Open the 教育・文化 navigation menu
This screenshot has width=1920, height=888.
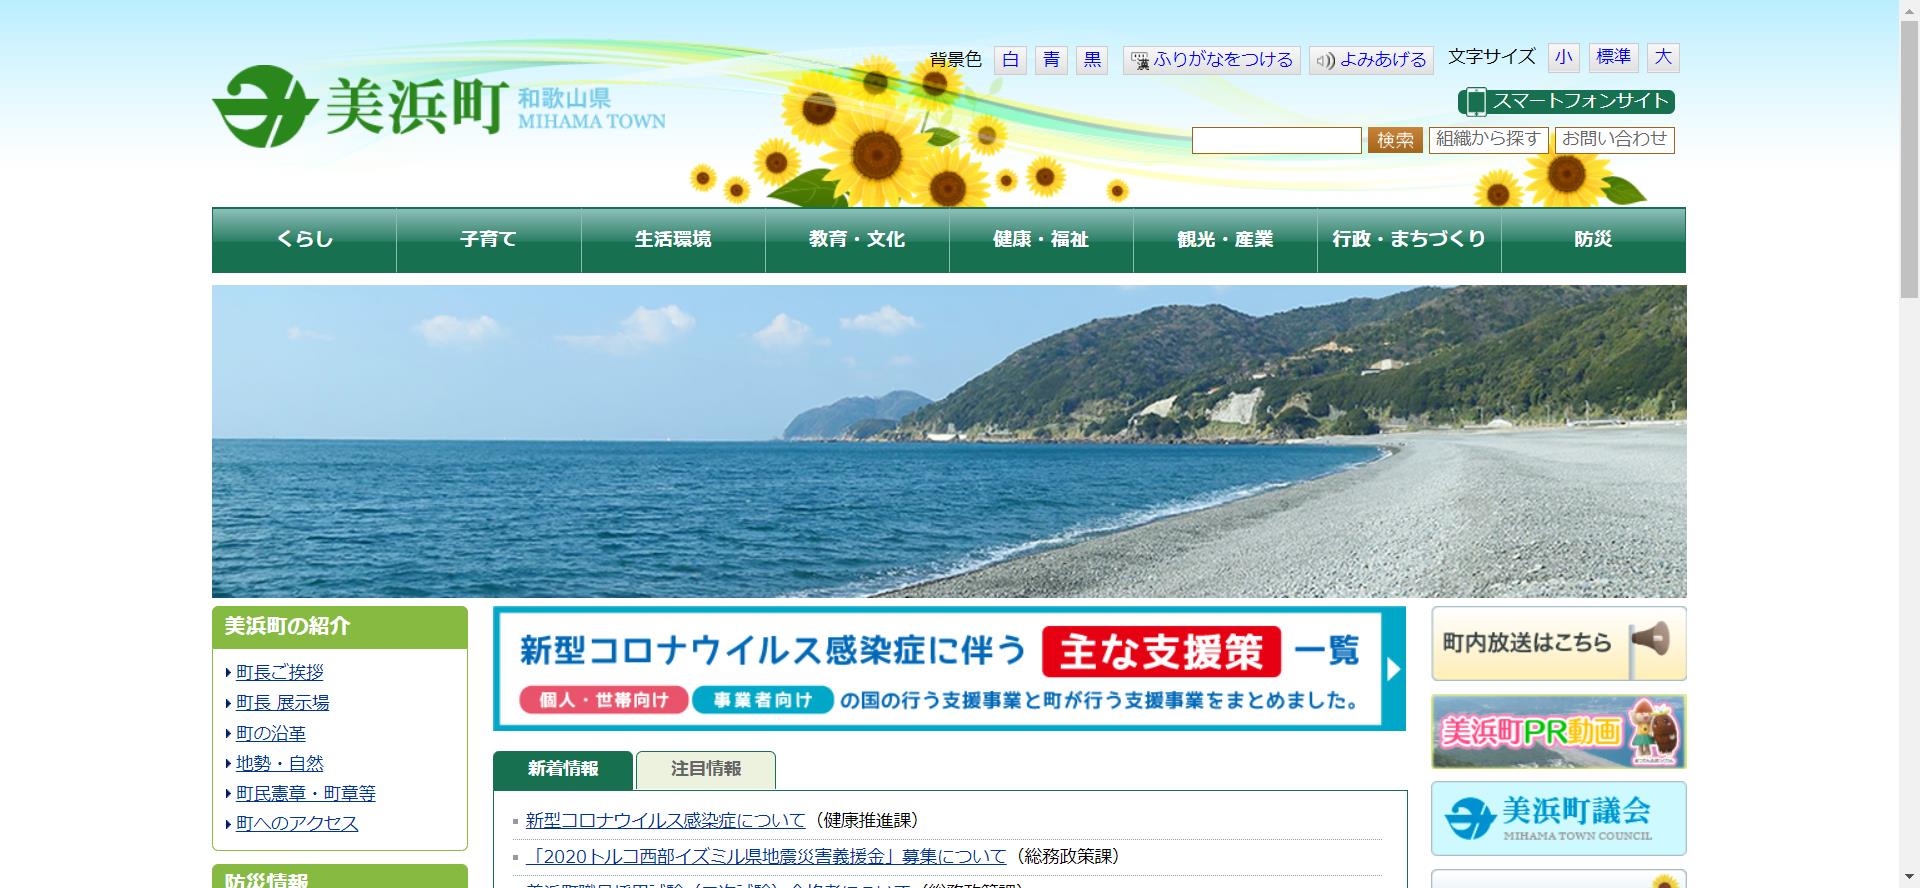click(857, 240)
